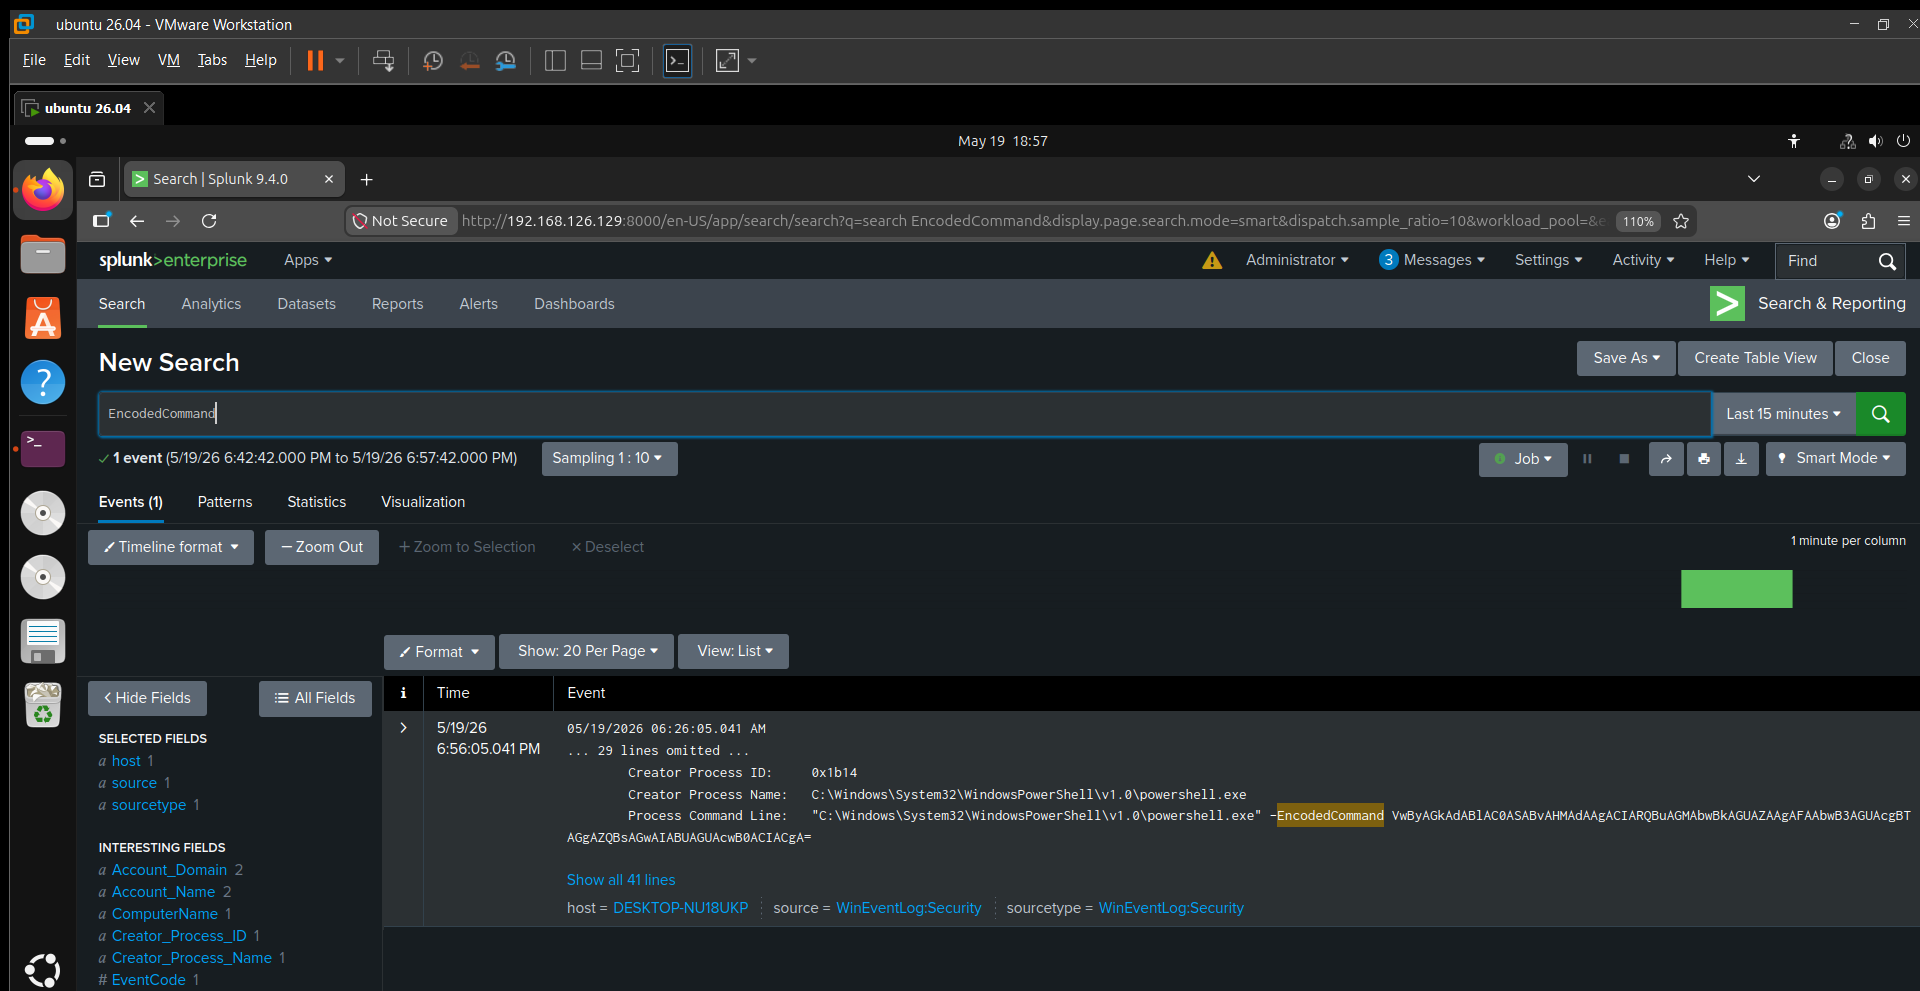1920x991 pixels.
Task: Open Ubuntu Help from dock
Action: (43, 382)
